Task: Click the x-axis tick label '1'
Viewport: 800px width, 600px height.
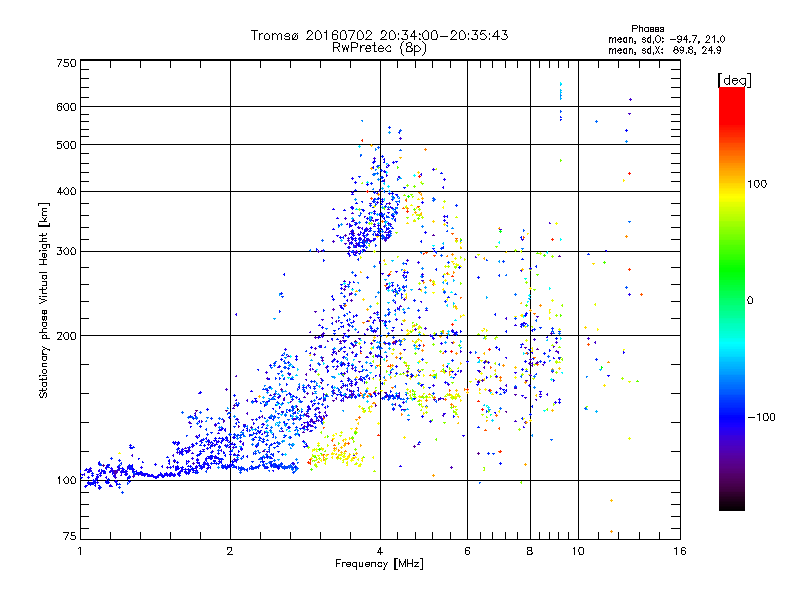Action: click(80, 551)
